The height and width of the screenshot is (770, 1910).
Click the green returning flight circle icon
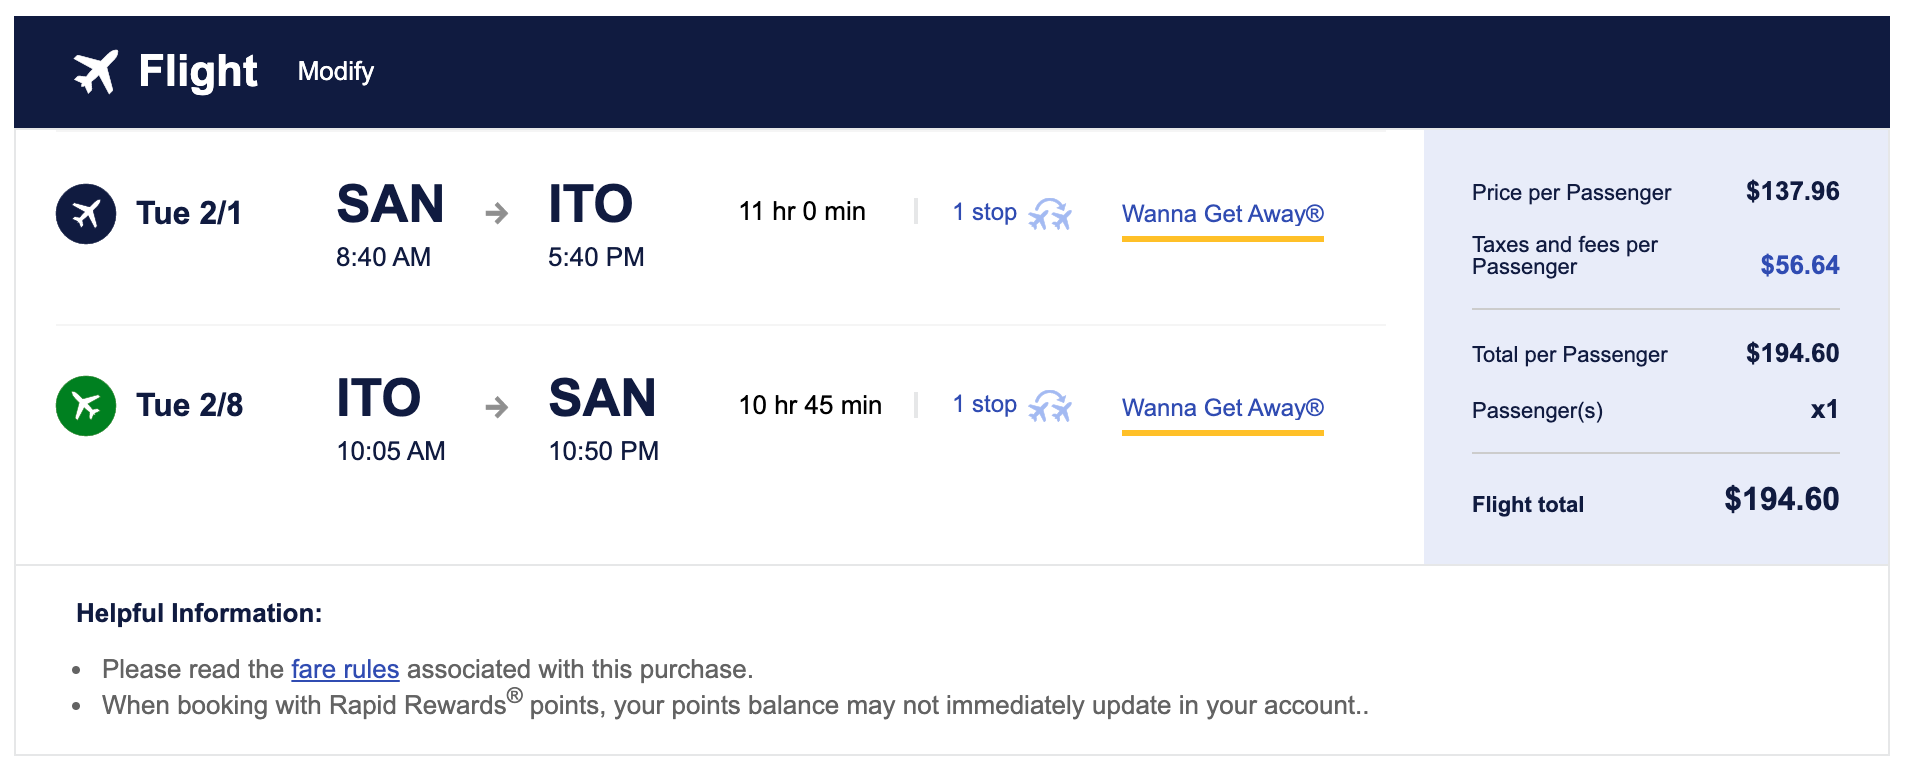tap(86, 405)
